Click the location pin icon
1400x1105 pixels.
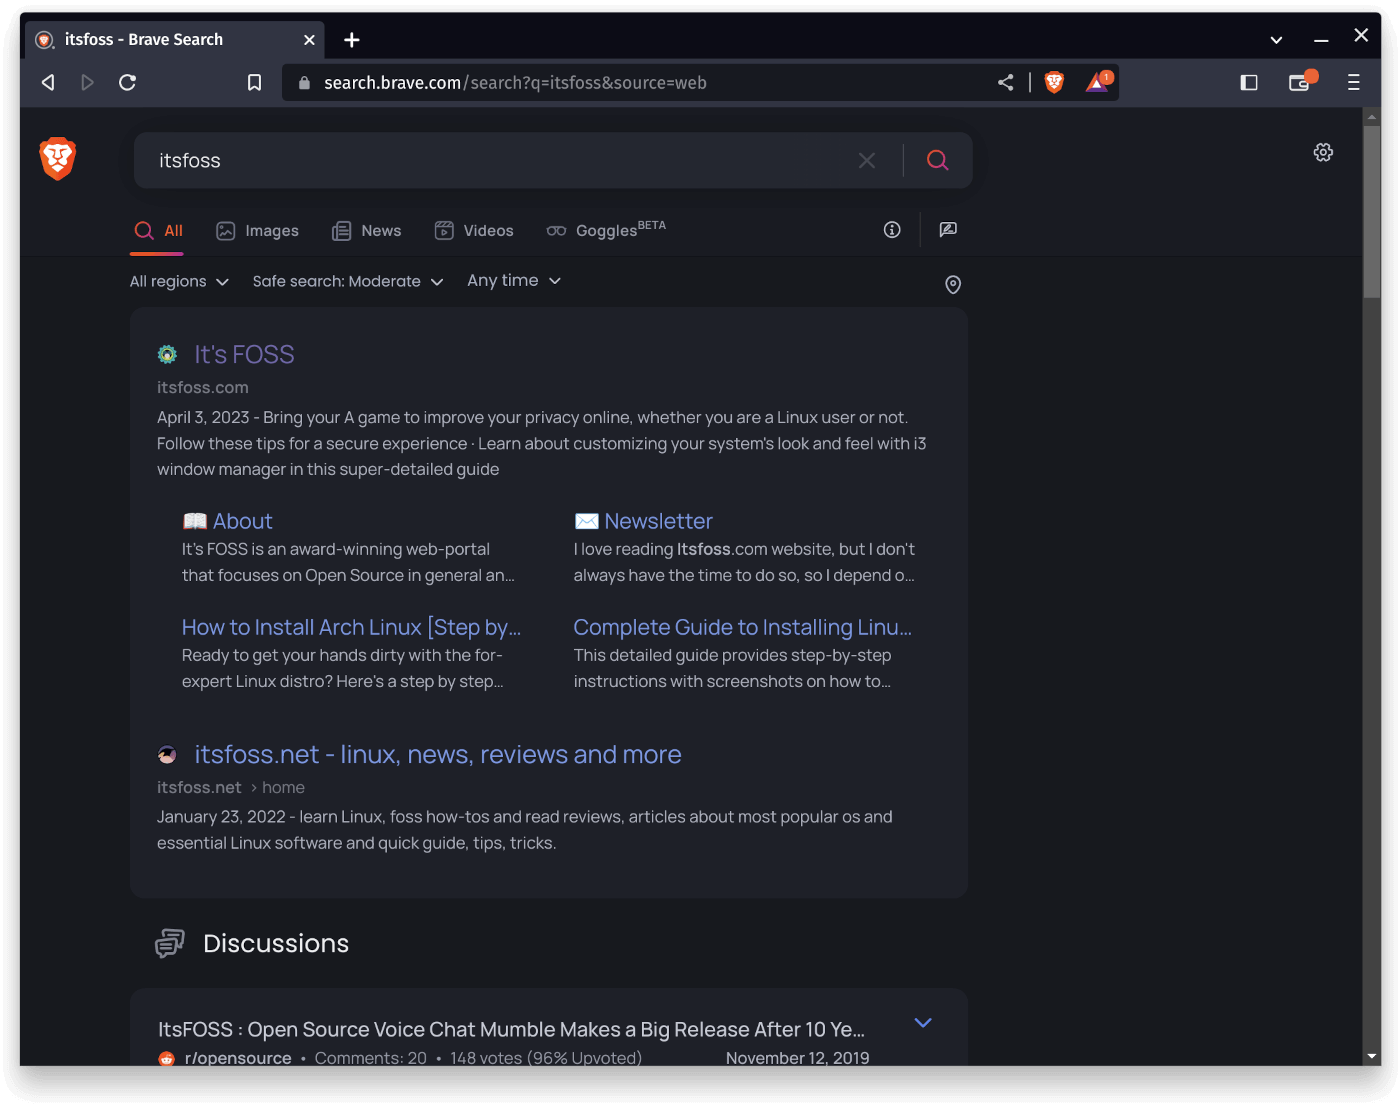(953, 285)
